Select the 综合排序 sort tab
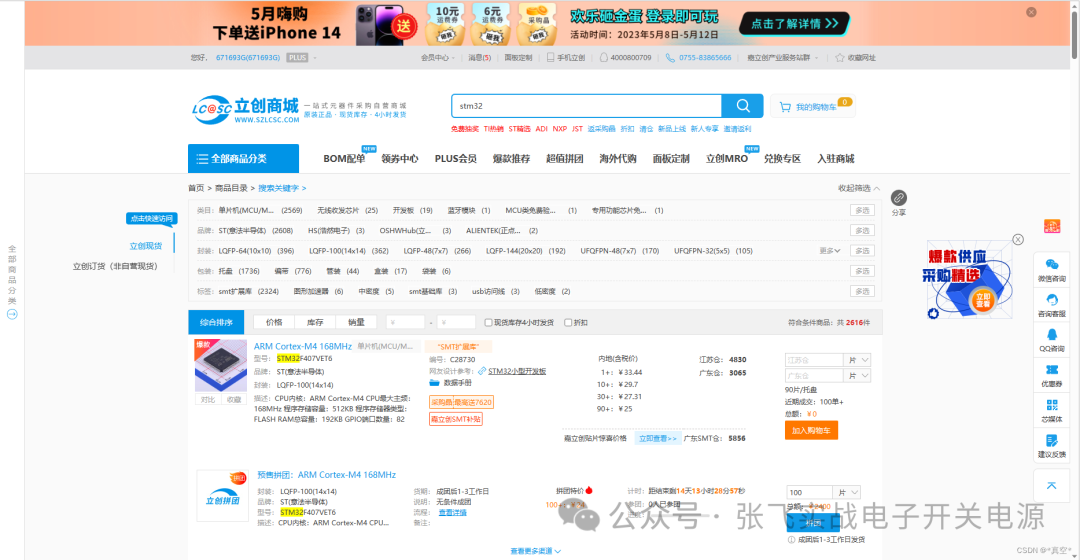Viewport: 1080px width, 560px height. 216,322
